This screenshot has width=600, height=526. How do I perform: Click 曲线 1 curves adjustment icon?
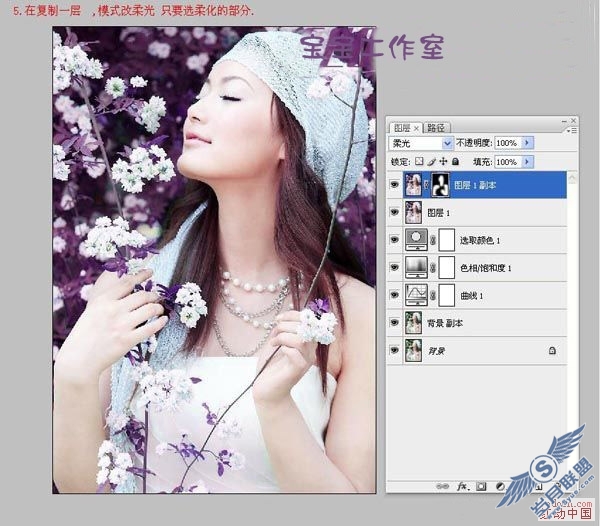tap(416, 295)
